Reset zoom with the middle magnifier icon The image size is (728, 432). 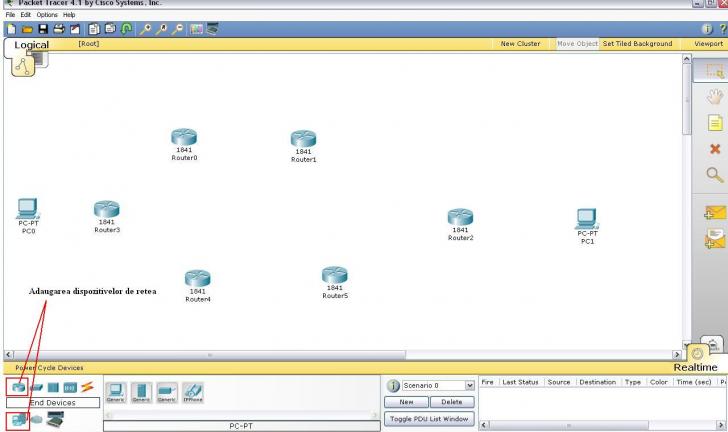tap(162, 29)
